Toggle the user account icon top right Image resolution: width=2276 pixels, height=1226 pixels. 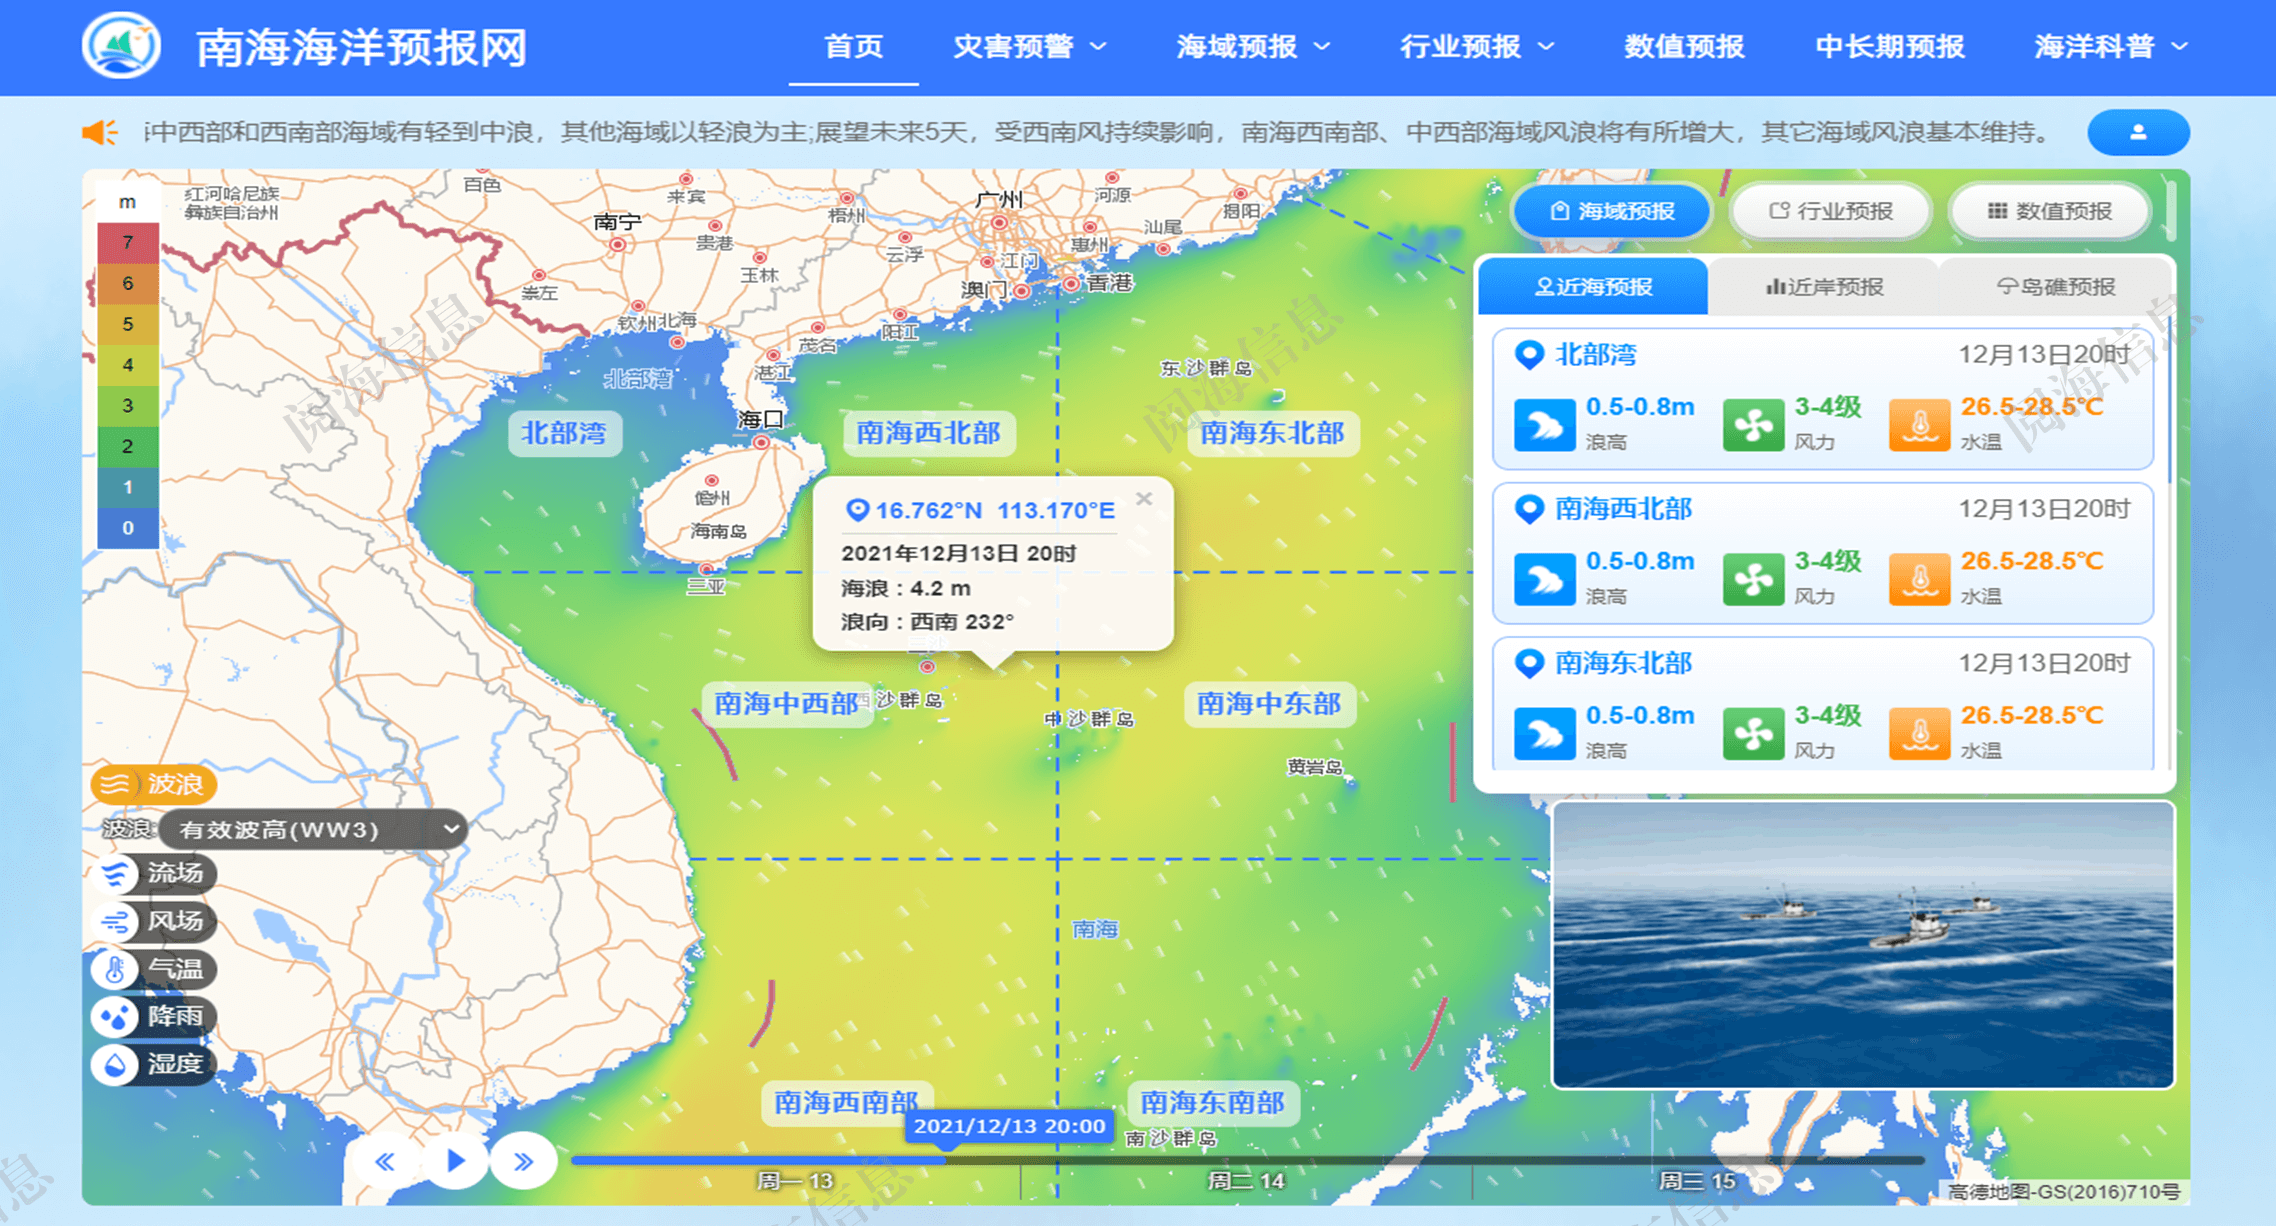[x=2139, y=131]
